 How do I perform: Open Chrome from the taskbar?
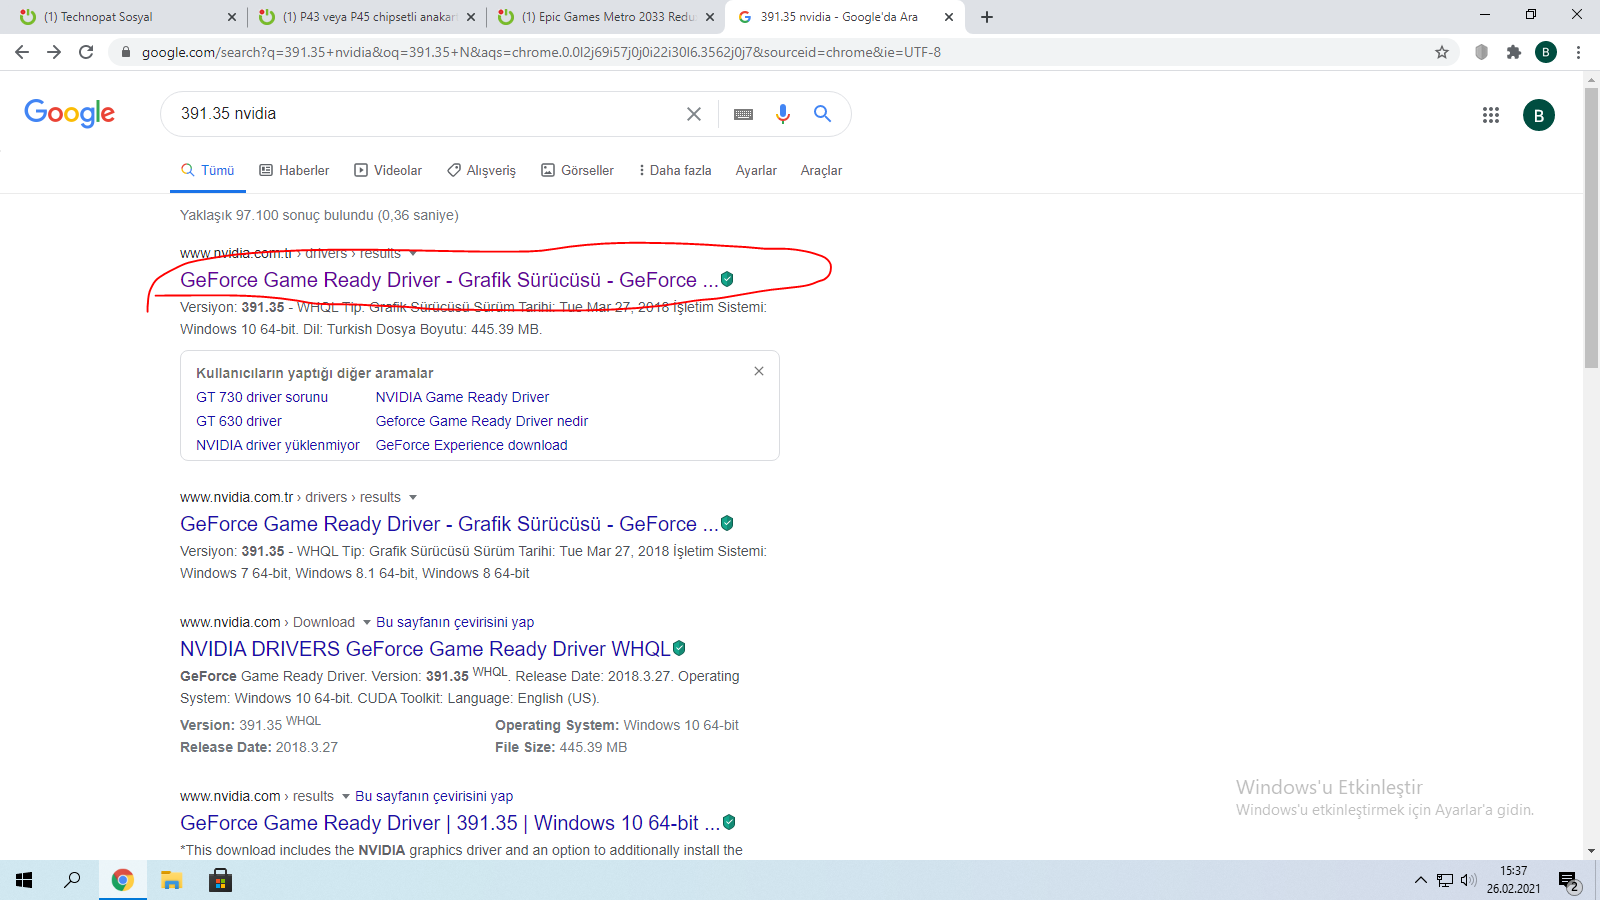(x=122, y=880)
